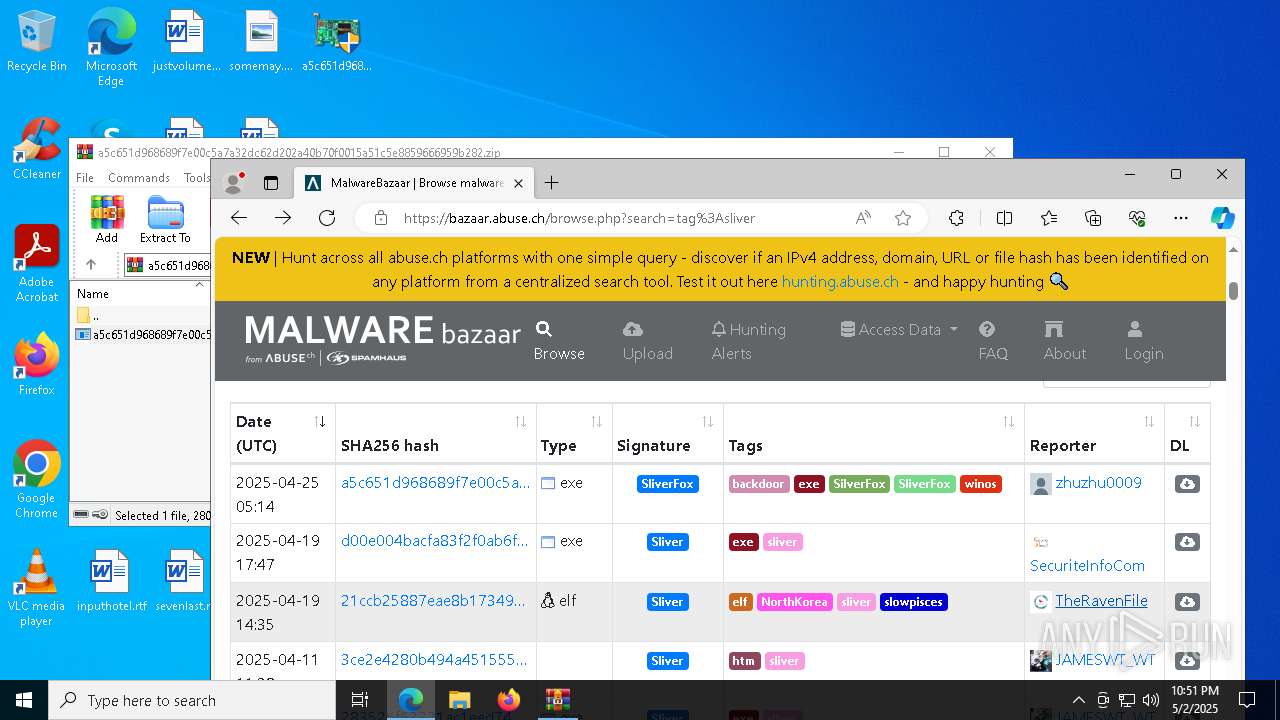Refresh the MalwareBazaar page
This screenshot has width=1280, height=720.
327,218
